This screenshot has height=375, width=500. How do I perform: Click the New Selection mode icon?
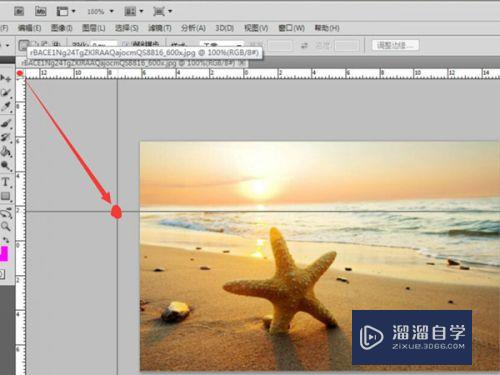(23, 45)
